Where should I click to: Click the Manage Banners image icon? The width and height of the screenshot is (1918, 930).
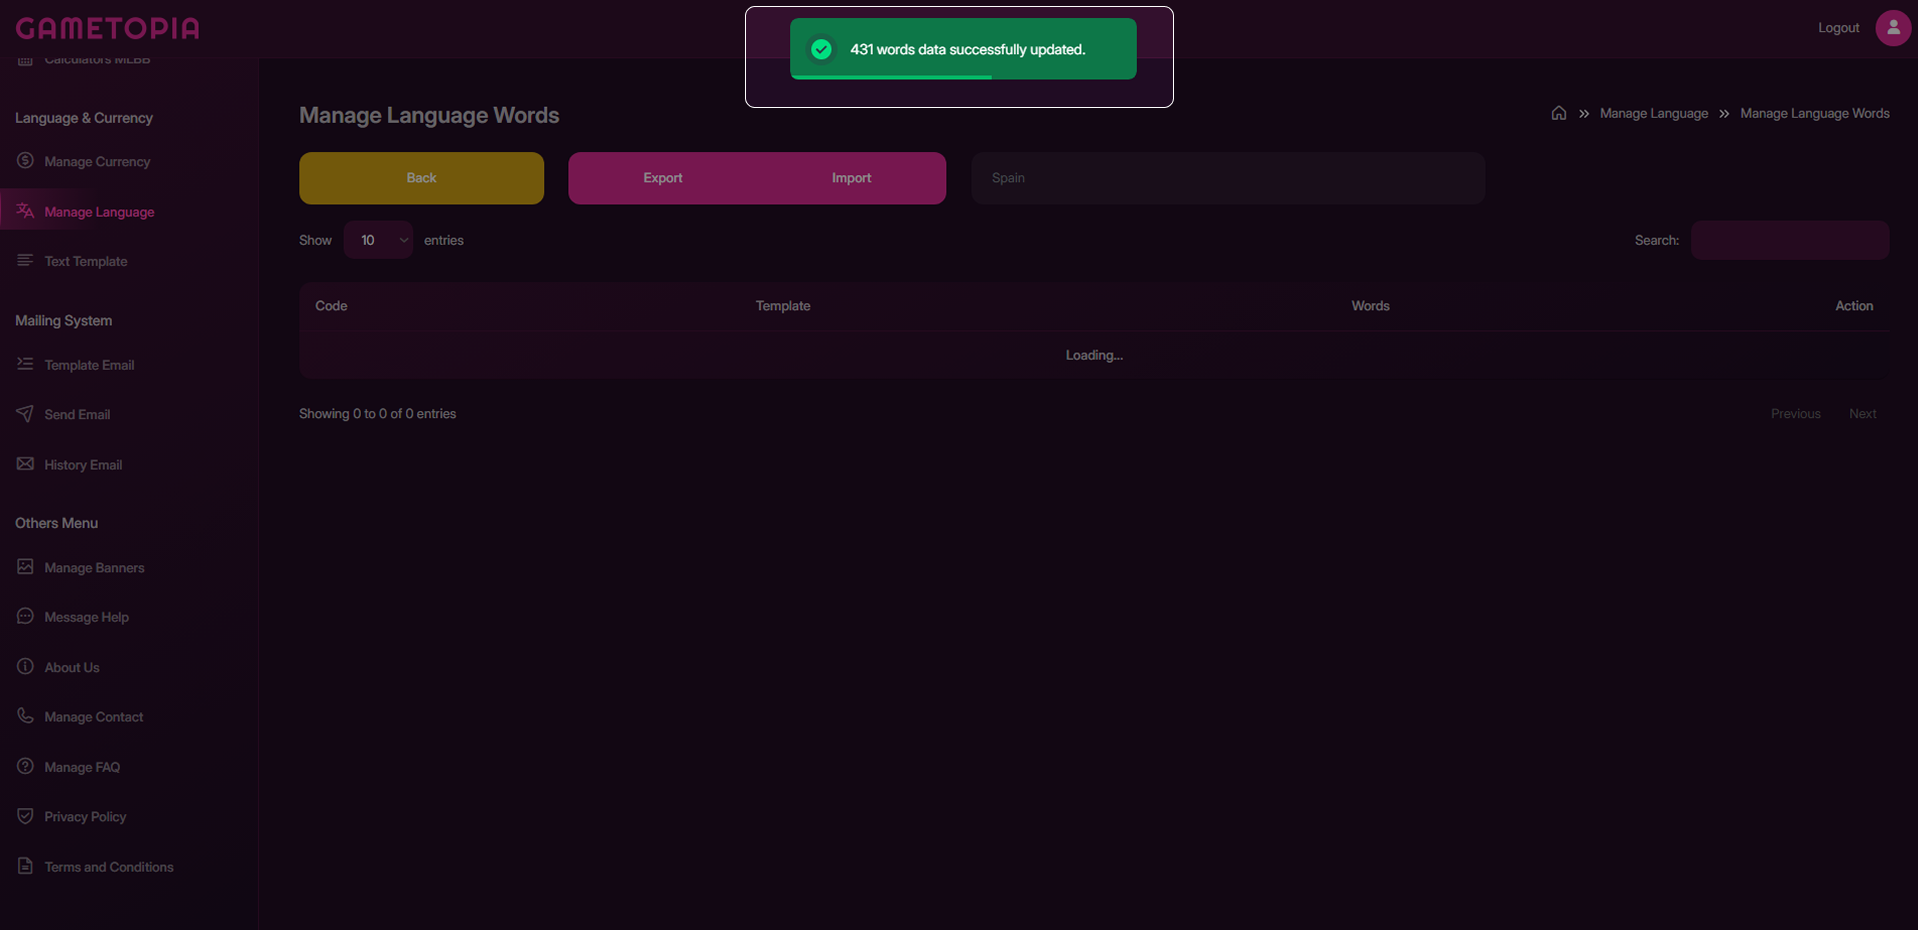25,567
